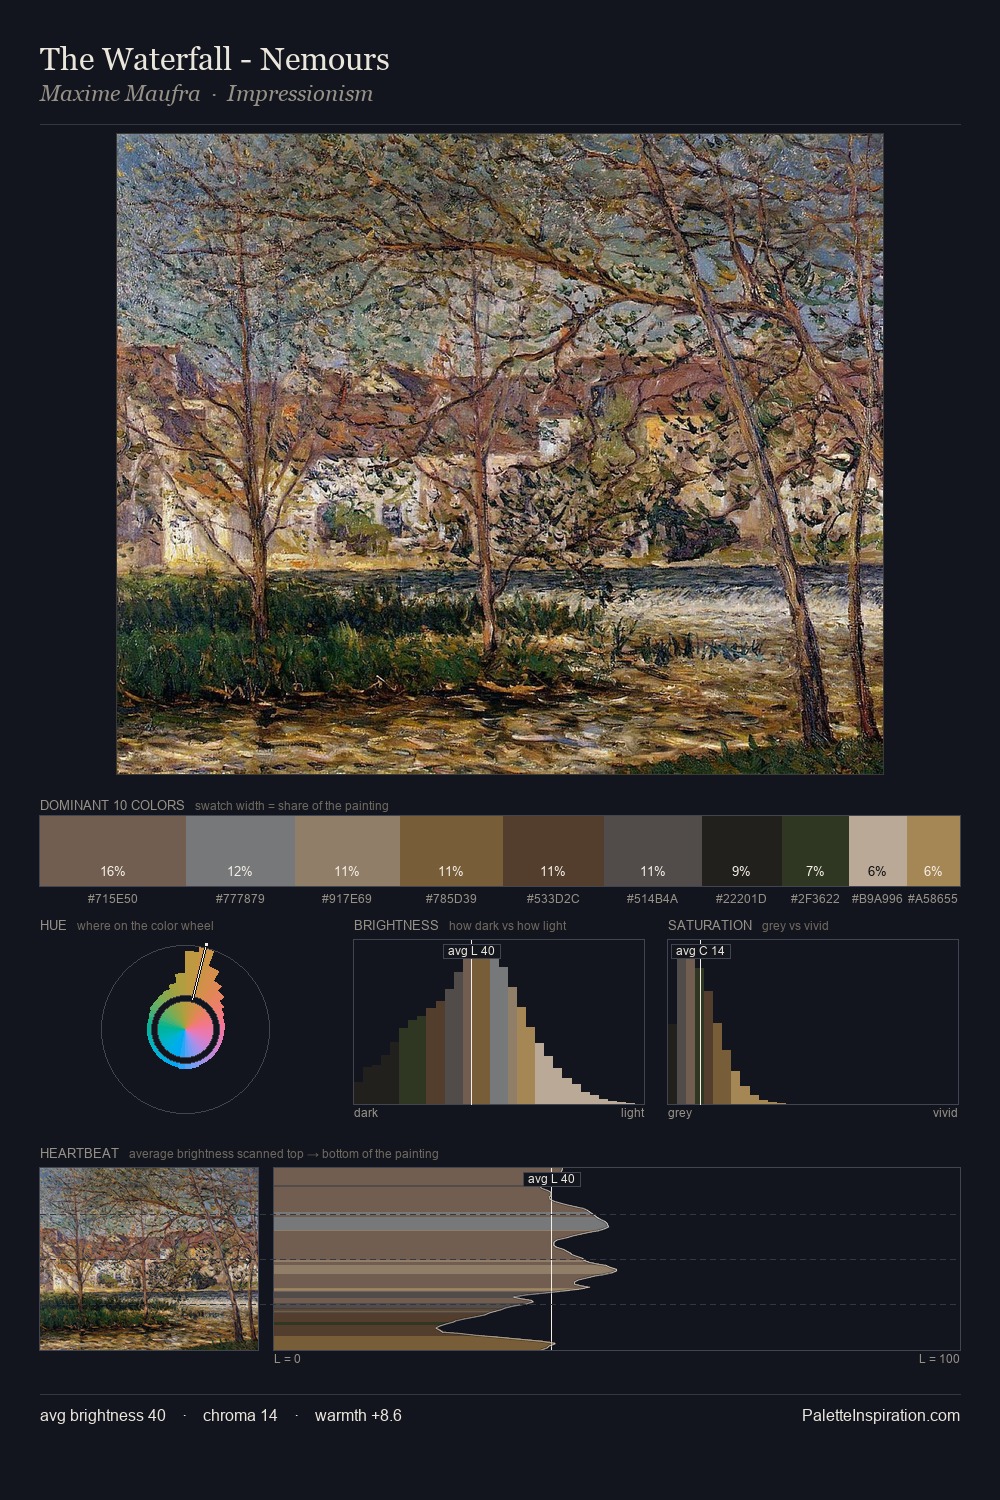Click the 'L = 100' axis label
Screen dimensions: 1000x1500
[939, 1359]
